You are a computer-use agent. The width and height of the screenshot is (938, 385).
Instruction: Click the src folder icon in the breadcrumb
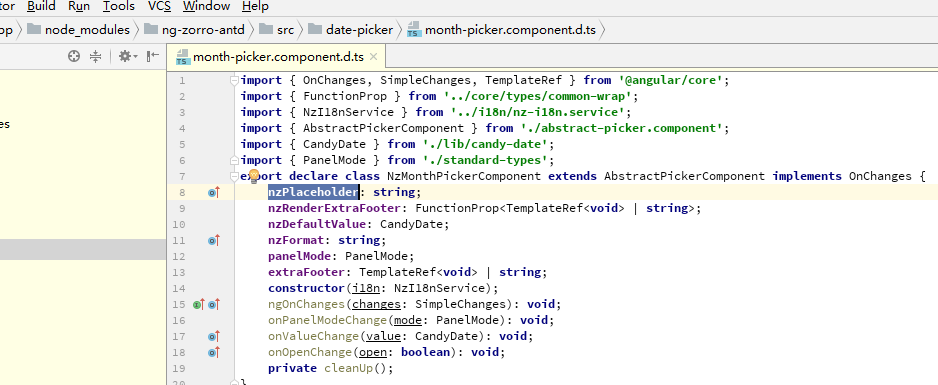[267, 29]
